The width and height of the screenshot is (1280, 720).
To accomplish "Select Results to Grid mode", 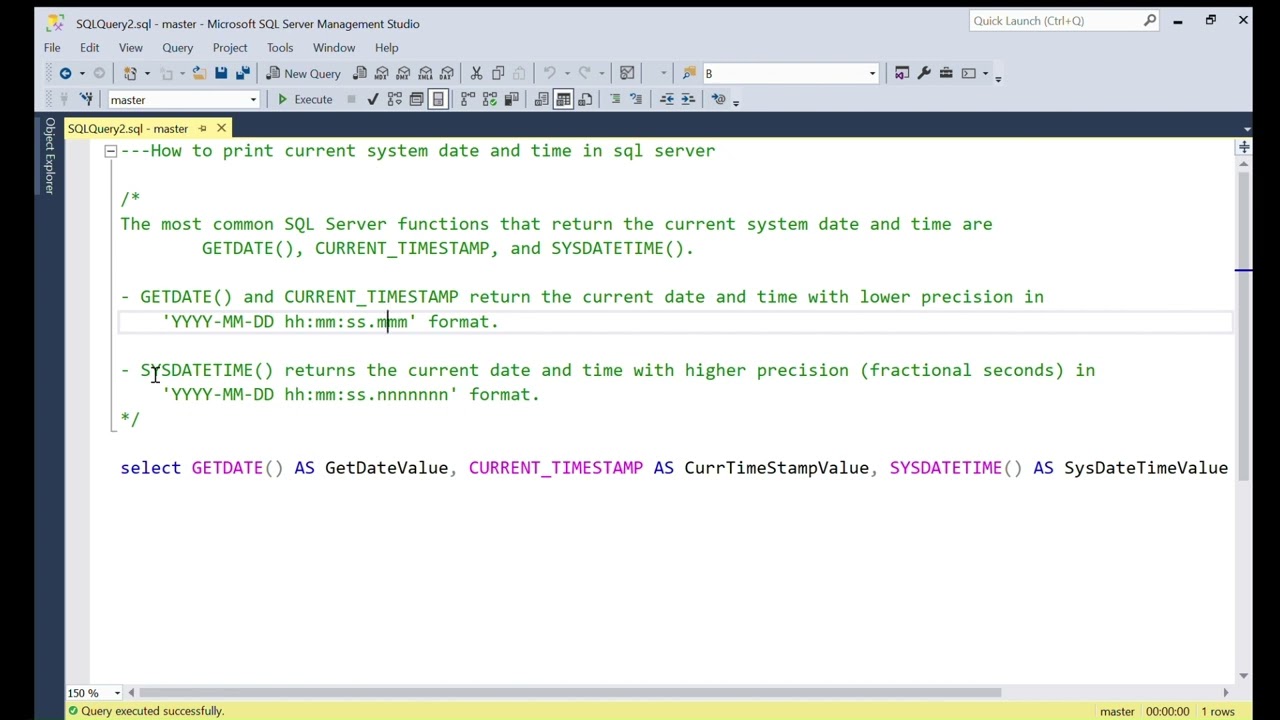I will click(x=563, y=99).
